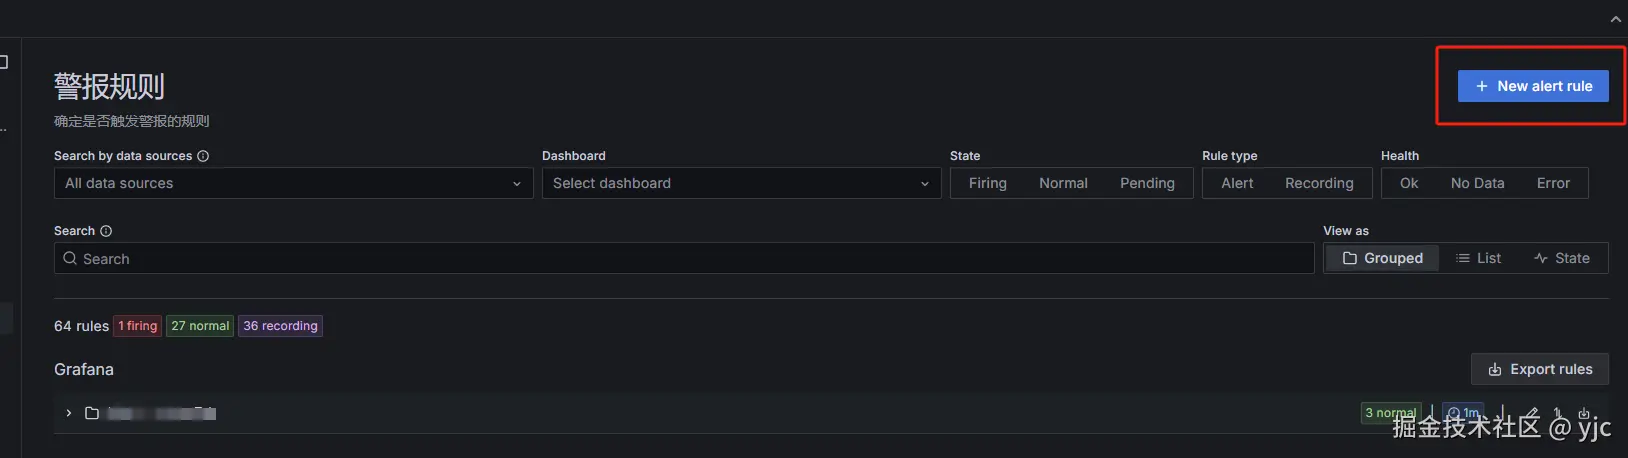
Task: Click the Search rules input field
Action: point(684,259)
